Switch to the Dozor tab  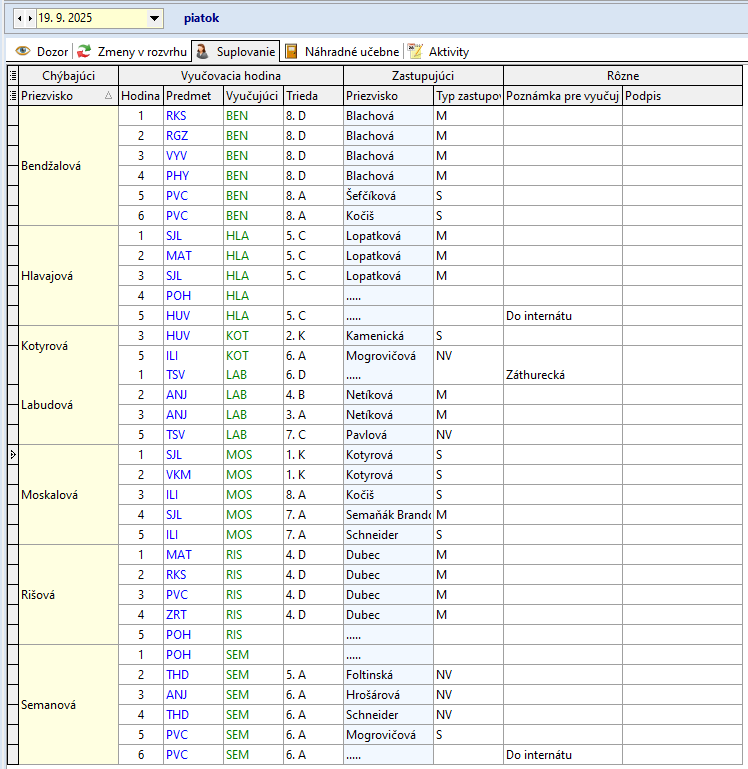(x=52, y=51)
